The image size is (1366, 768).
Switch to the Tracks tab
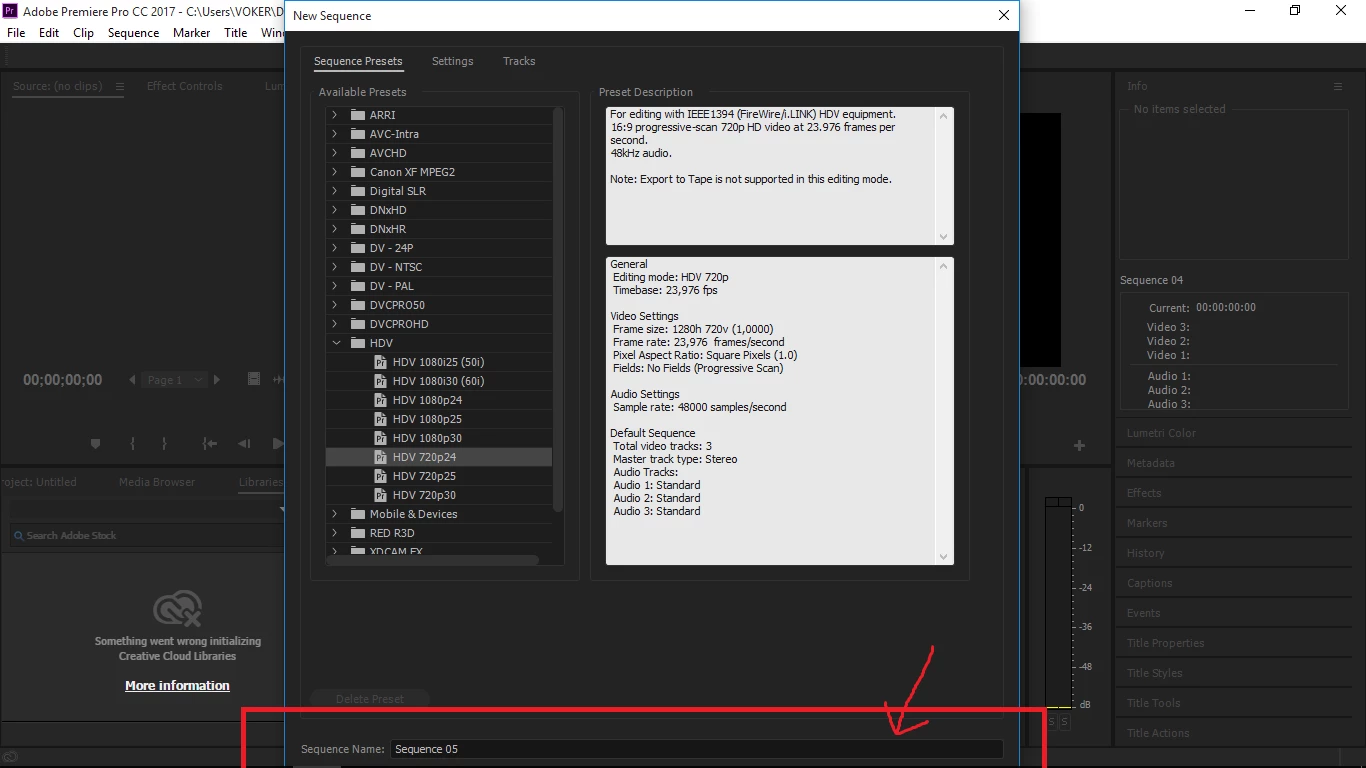coord(519,61)
